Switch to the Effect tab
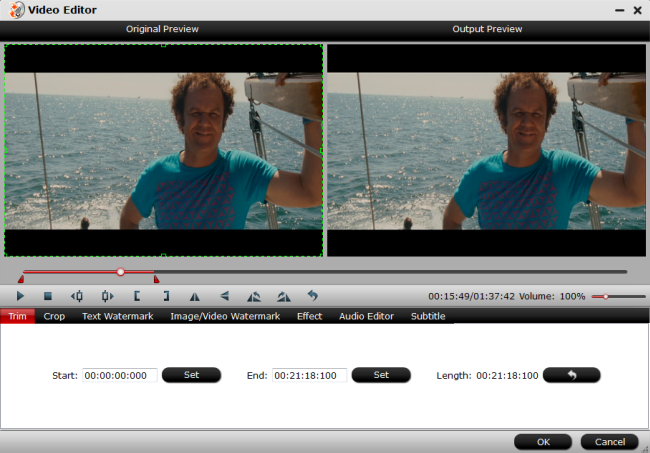The height and width of the screenshot is (453, 650). 309,316
